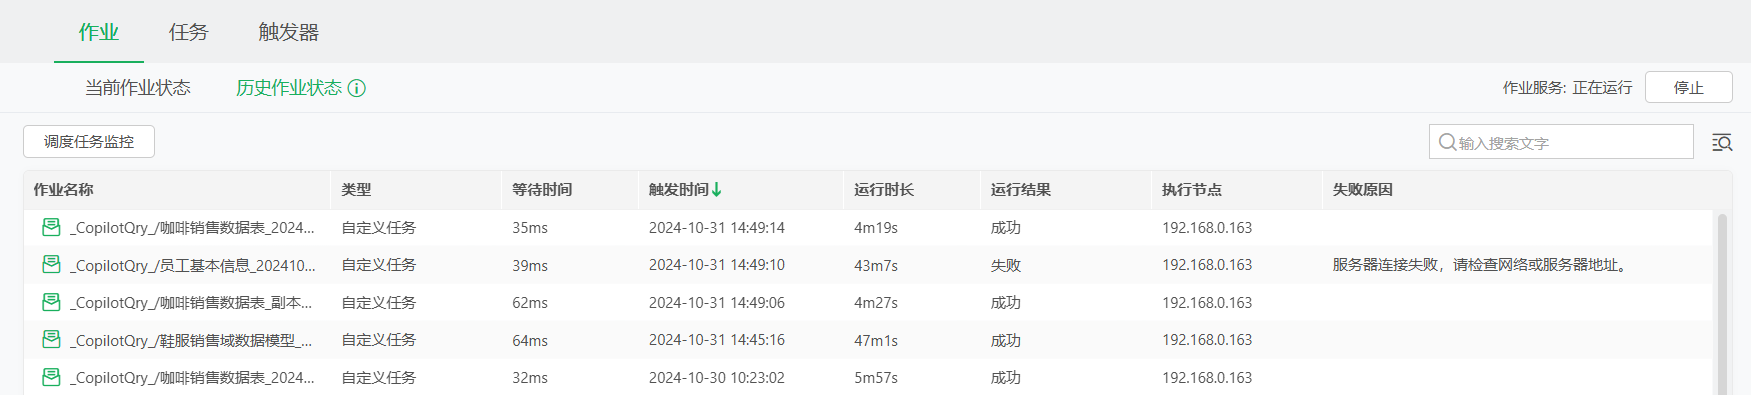1751x395 pixels.
Task: Select trigger time 2024-10-30 10:23:02
Action: pyautogui.click(x=717, y=378)
